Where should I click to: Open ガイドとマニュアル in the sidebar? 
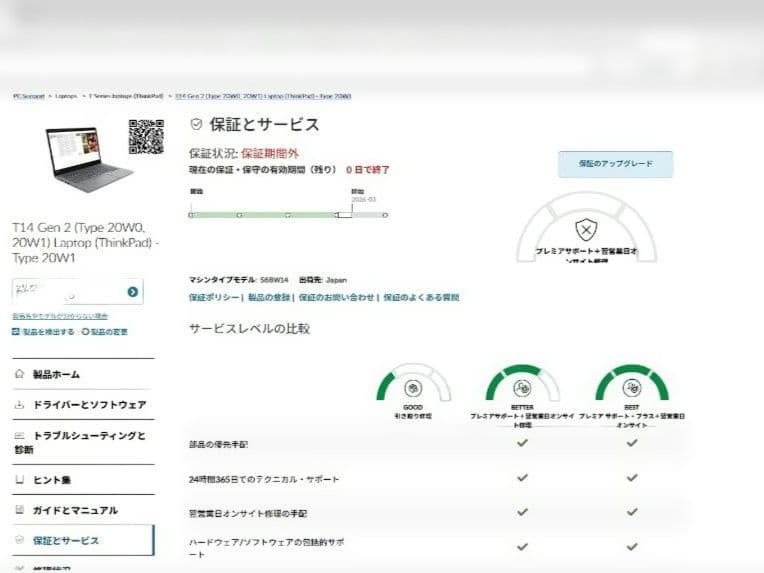coord(83,510)
